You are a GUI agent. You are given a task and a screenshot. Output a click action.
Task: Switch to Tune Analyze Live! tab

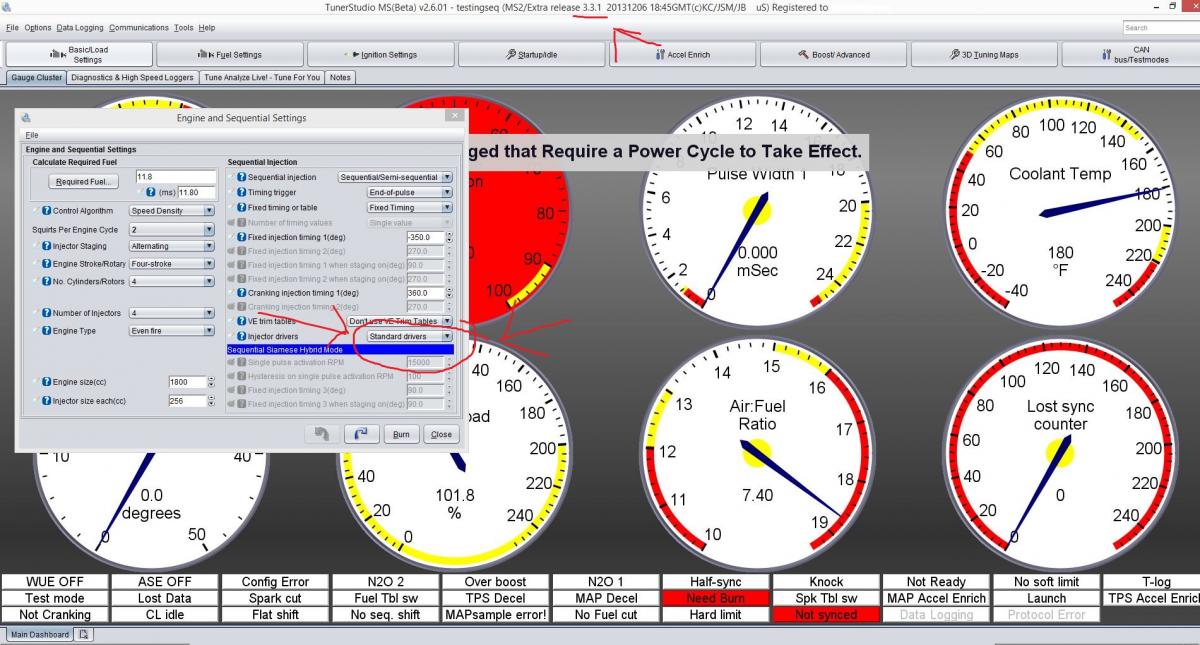(262, 77)
